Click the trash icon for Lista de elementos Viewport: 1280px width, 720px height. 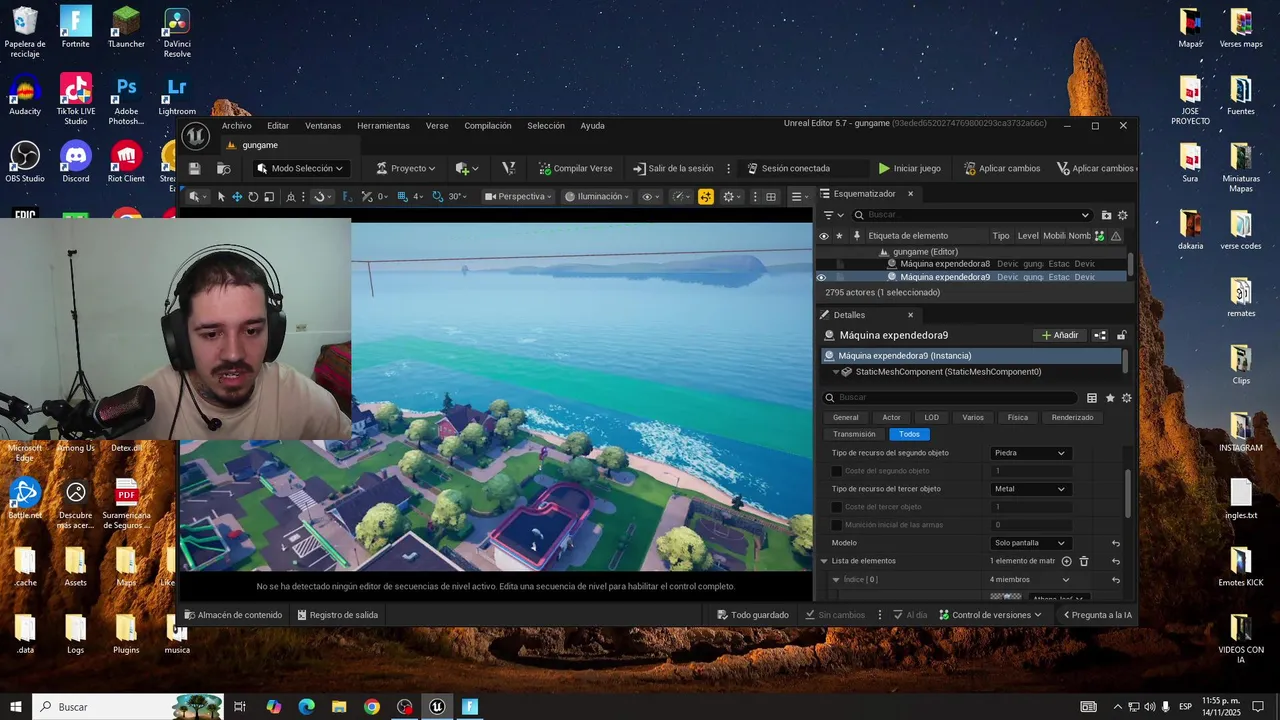tap(1084, 561)
